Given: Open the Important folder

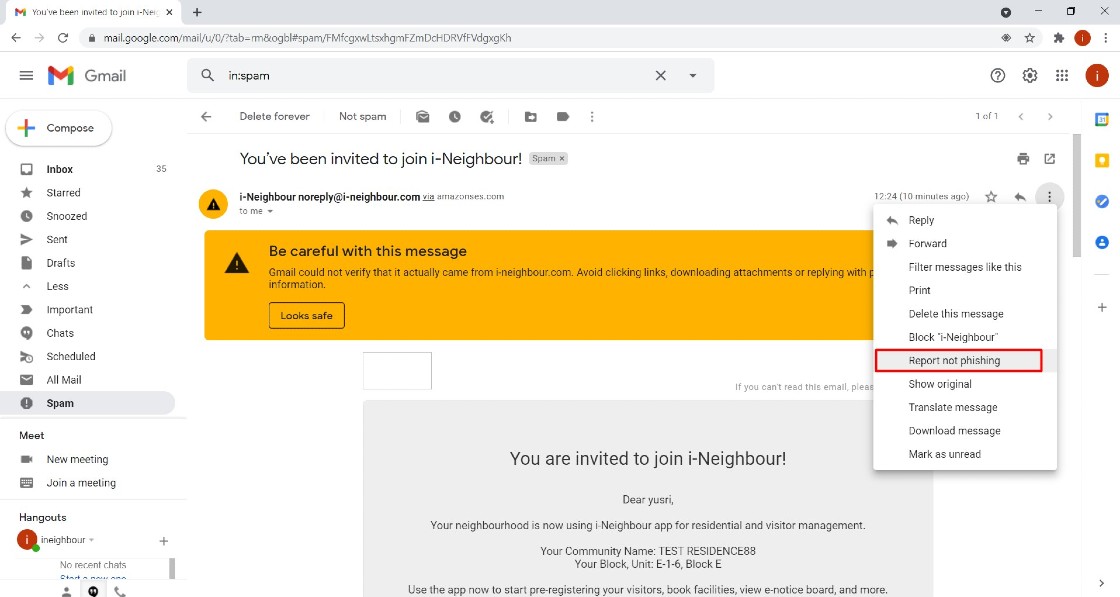Looking at the screenshot, I should click(87, 309).
